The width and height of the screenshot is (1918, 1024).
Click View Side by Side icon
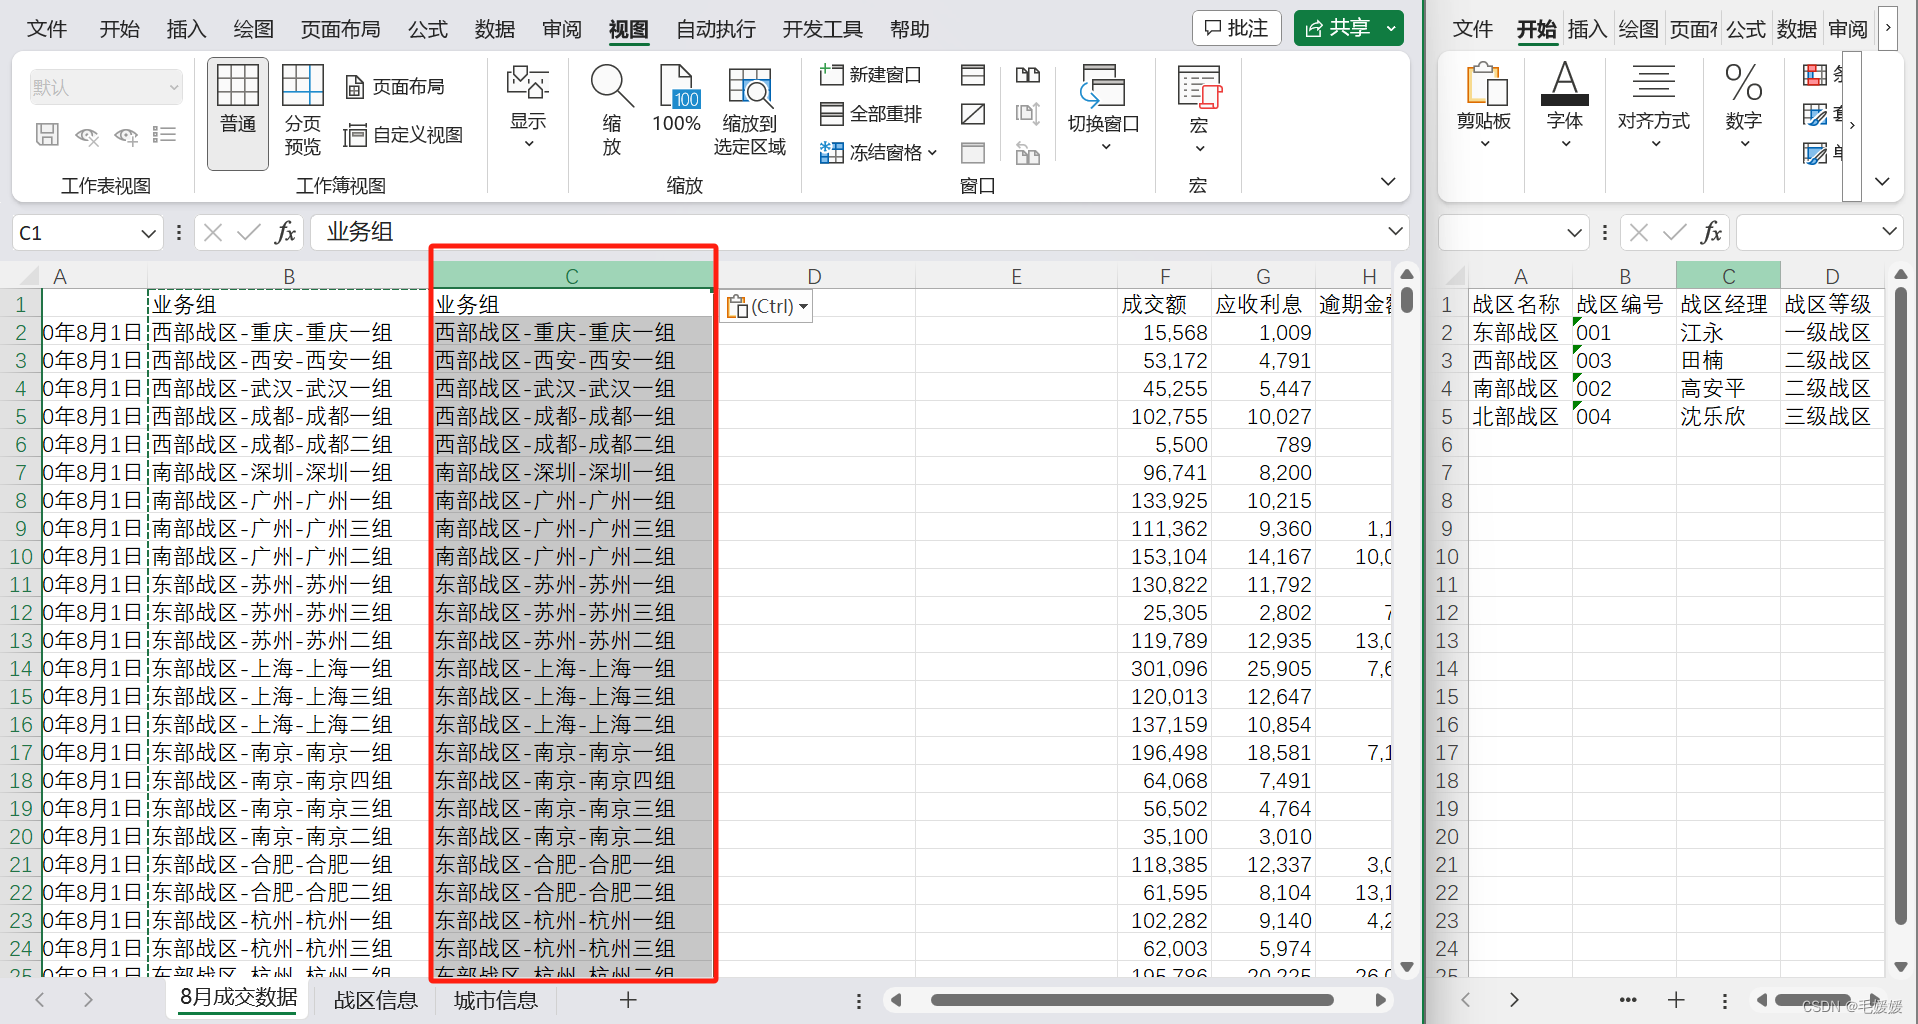[1028, 75]
